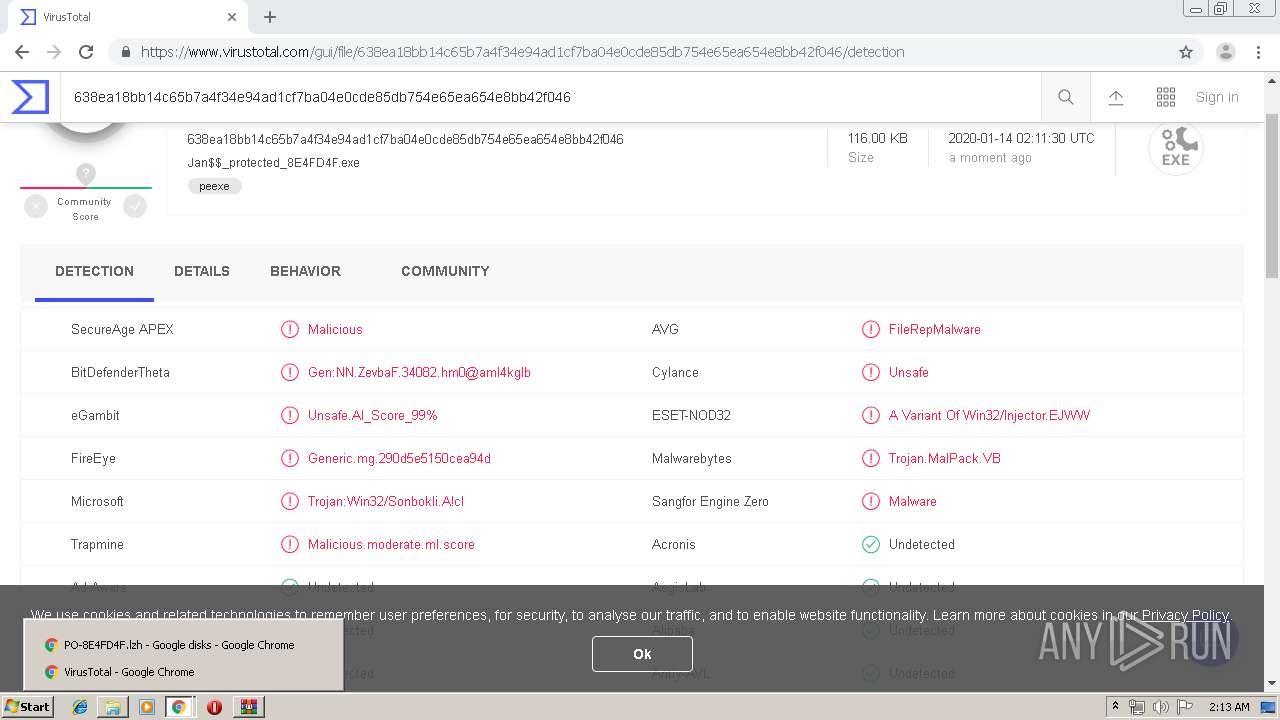Click Acronis Undetected check icon

coord(871,544)
